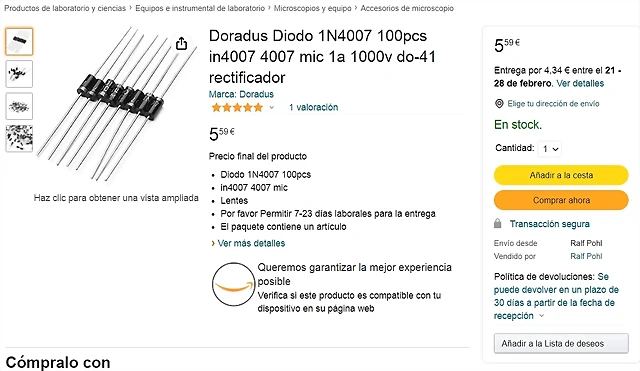Open the Cantidad quantity dropdown

click(550, 149)
